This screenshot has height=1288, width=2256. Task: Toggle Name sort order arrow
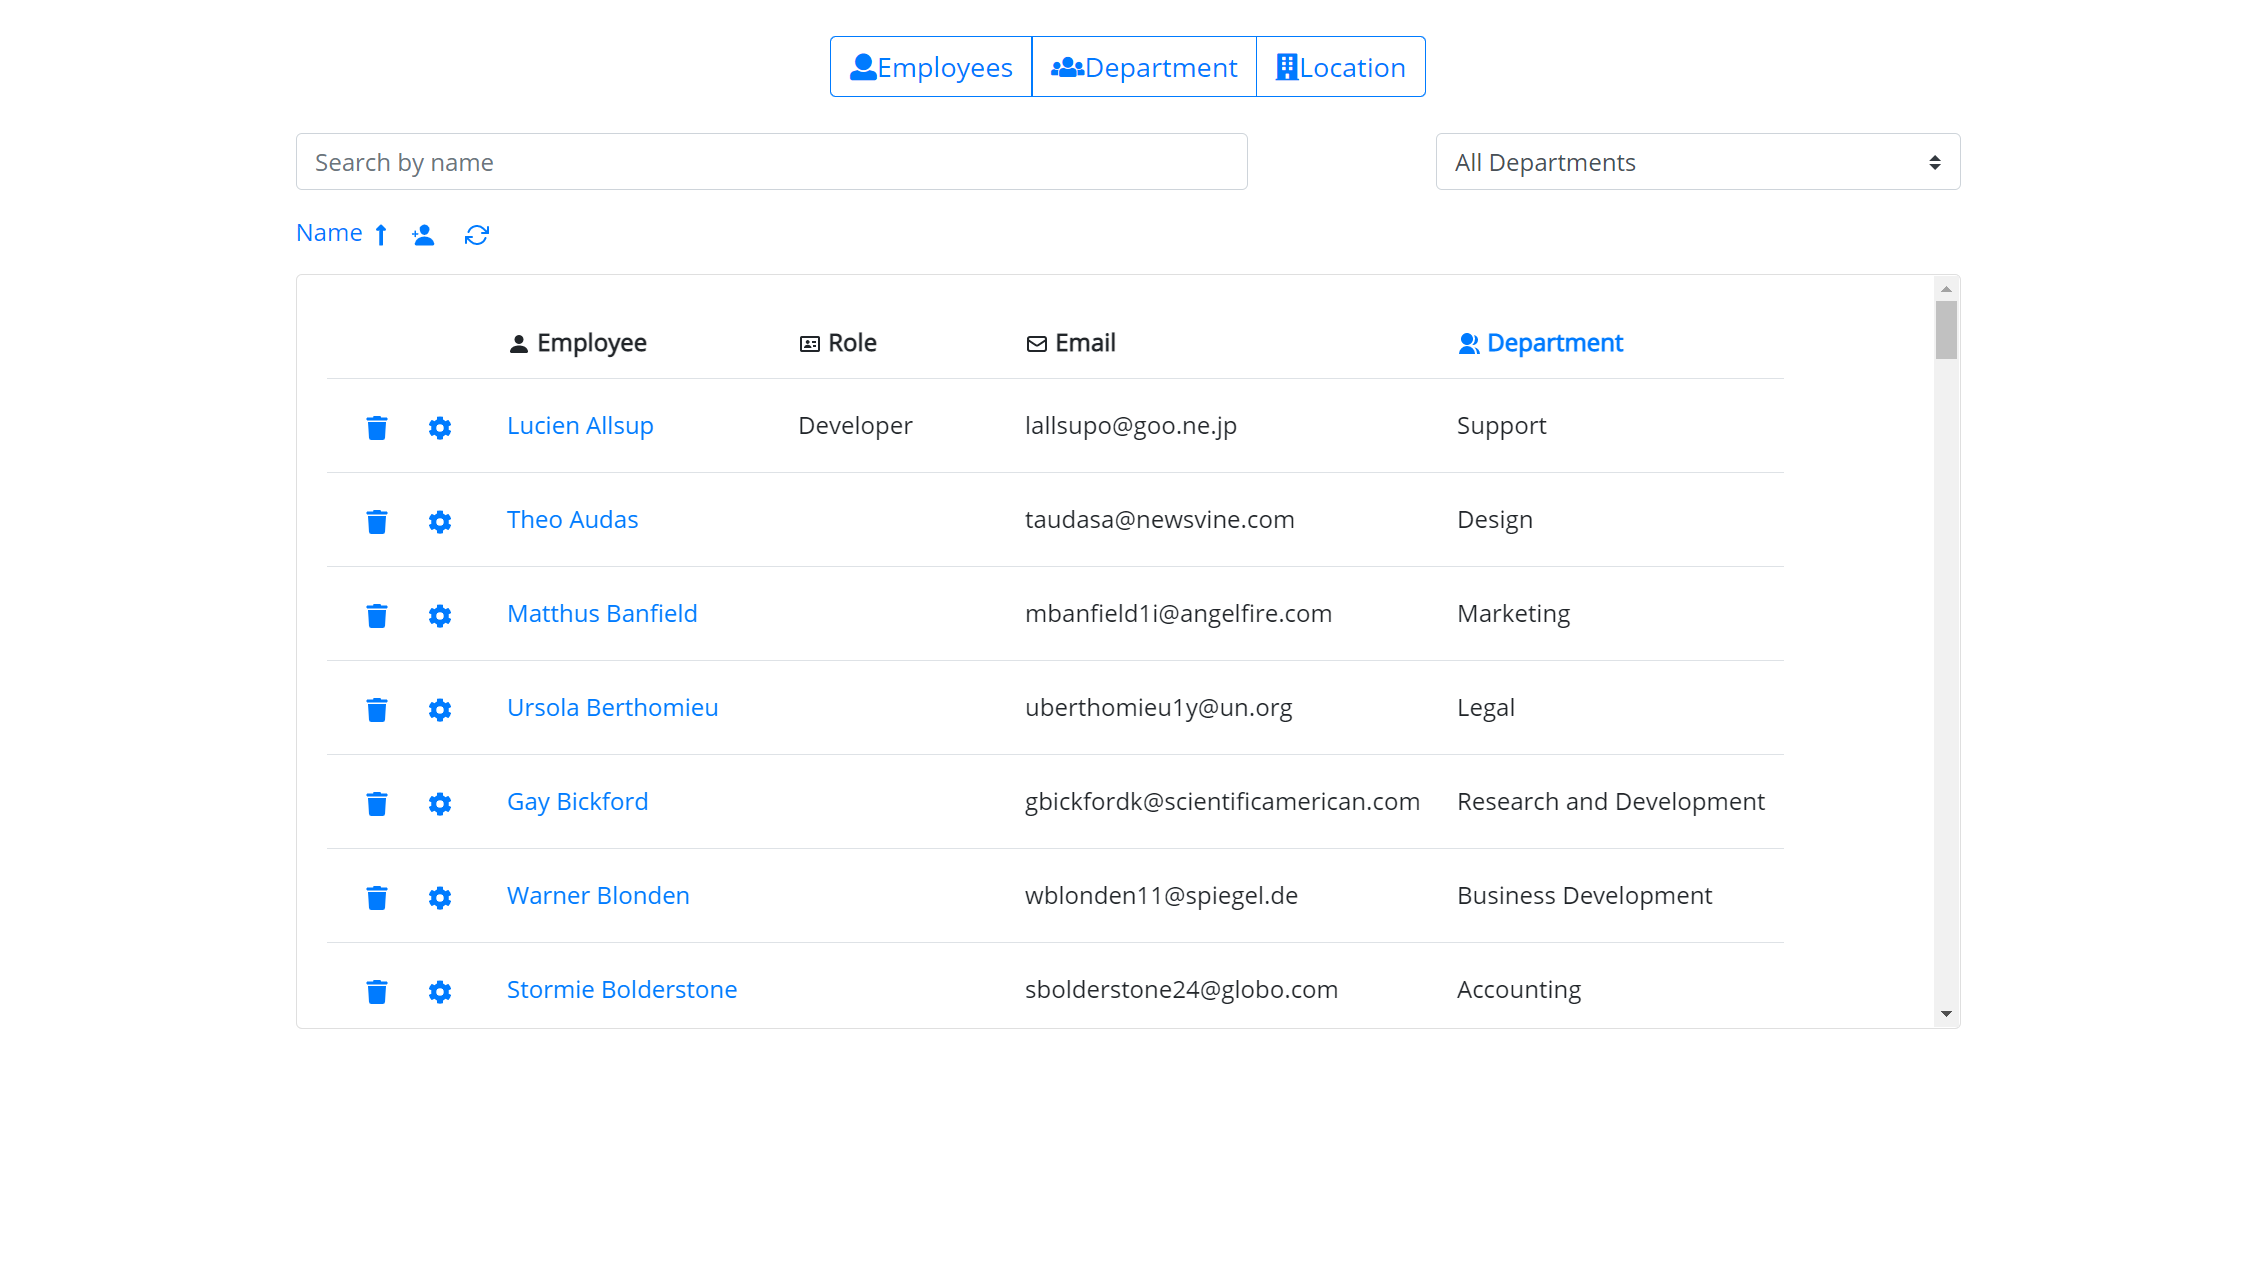click(381, 234)
